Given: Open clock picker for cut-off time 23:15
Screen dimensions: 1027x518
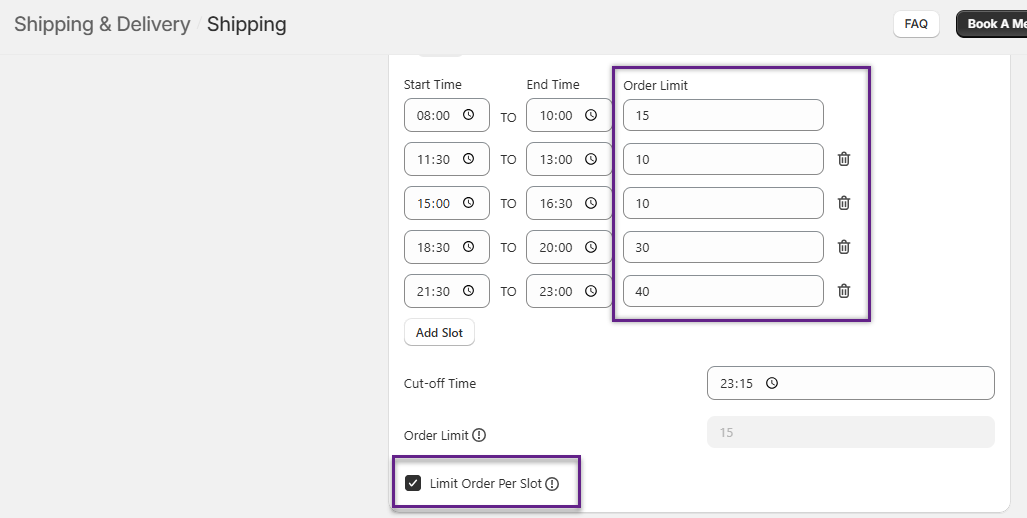Looking at the screenshot, I should (x=772, y=383).
